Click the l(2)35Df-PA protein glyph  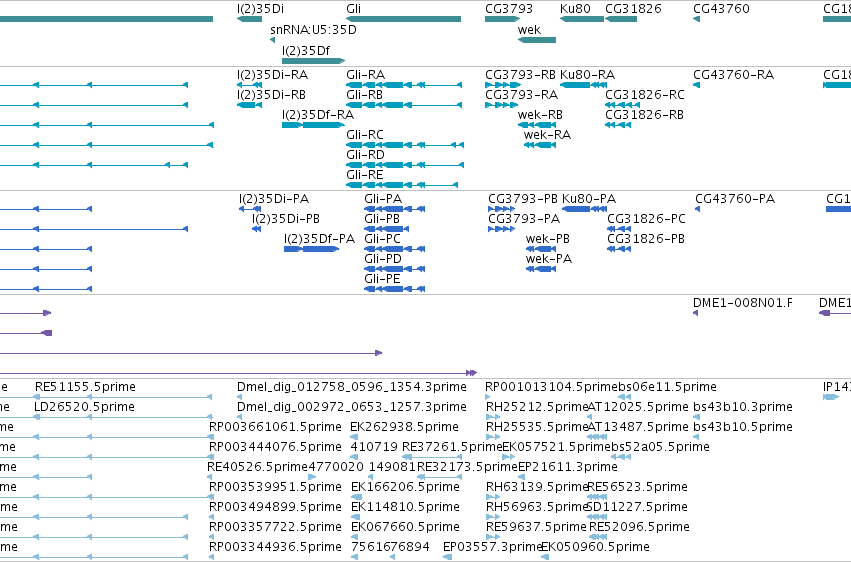pyautogui.click(x=312, y=249)
